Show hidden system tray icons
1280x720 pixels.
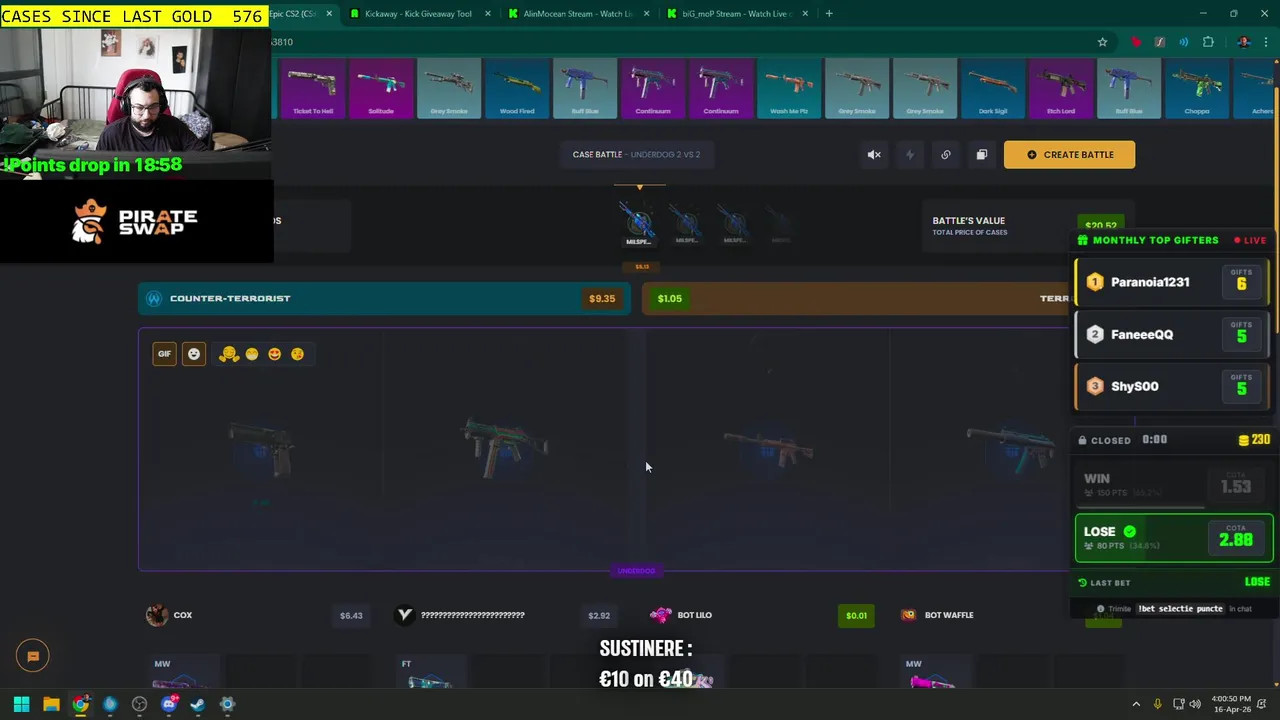coord(1136,704)
